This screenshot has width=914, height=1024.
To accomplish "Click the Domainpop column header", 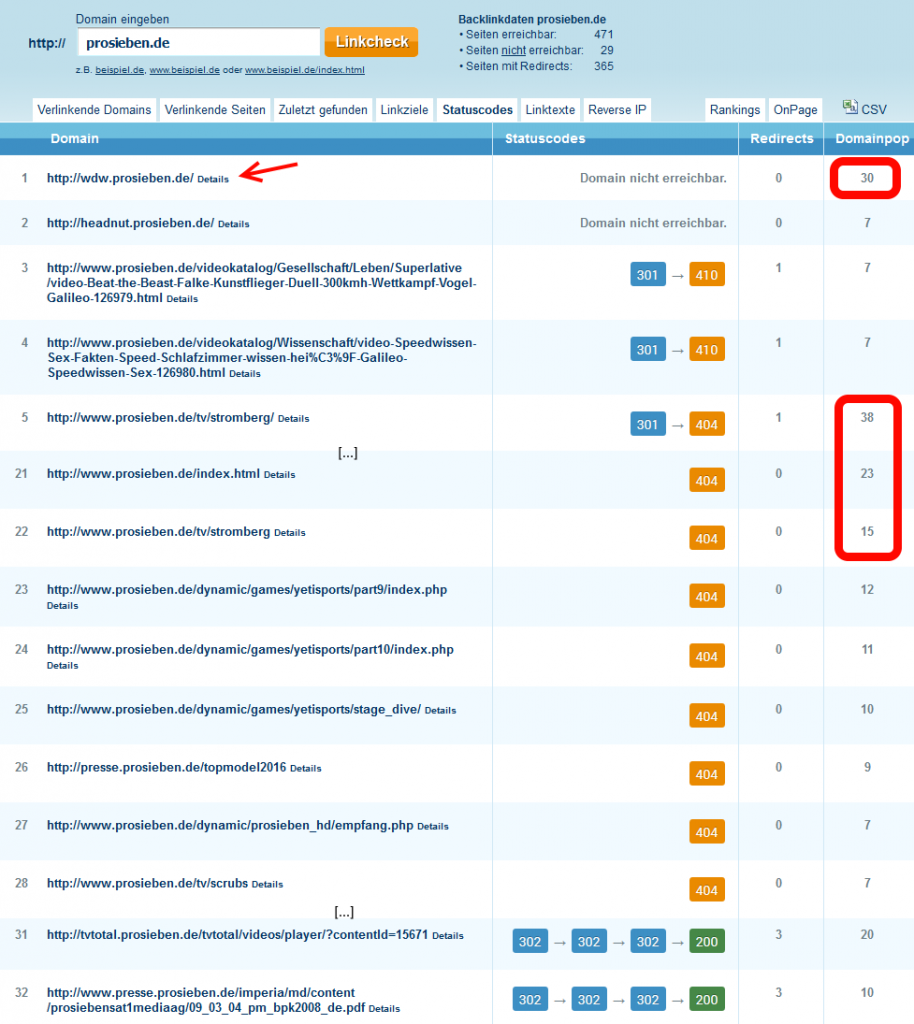I will pyautogui.click(x=872, y=138).
